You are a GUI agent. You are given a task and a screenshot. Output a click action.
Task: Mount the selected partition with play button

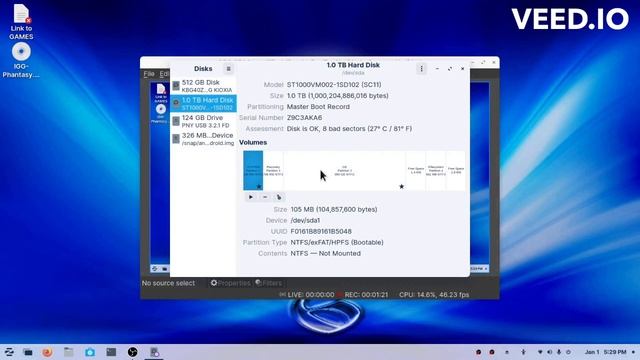click(x=251, y=197)
